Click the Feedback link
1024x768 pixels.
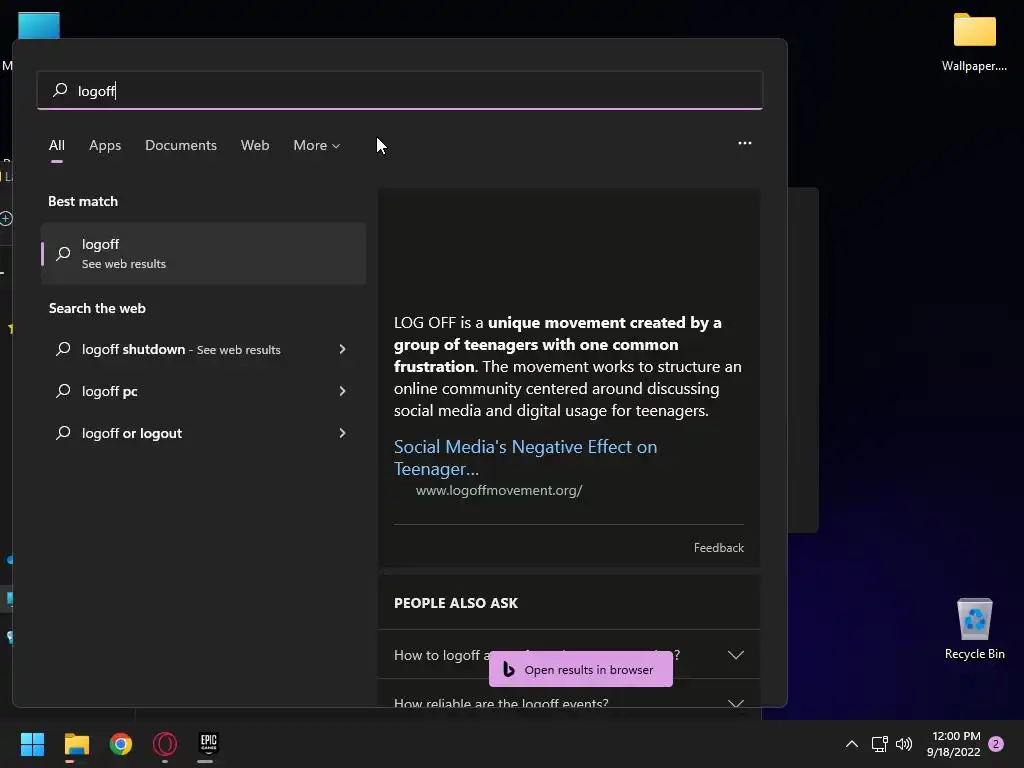pos(718,548)
